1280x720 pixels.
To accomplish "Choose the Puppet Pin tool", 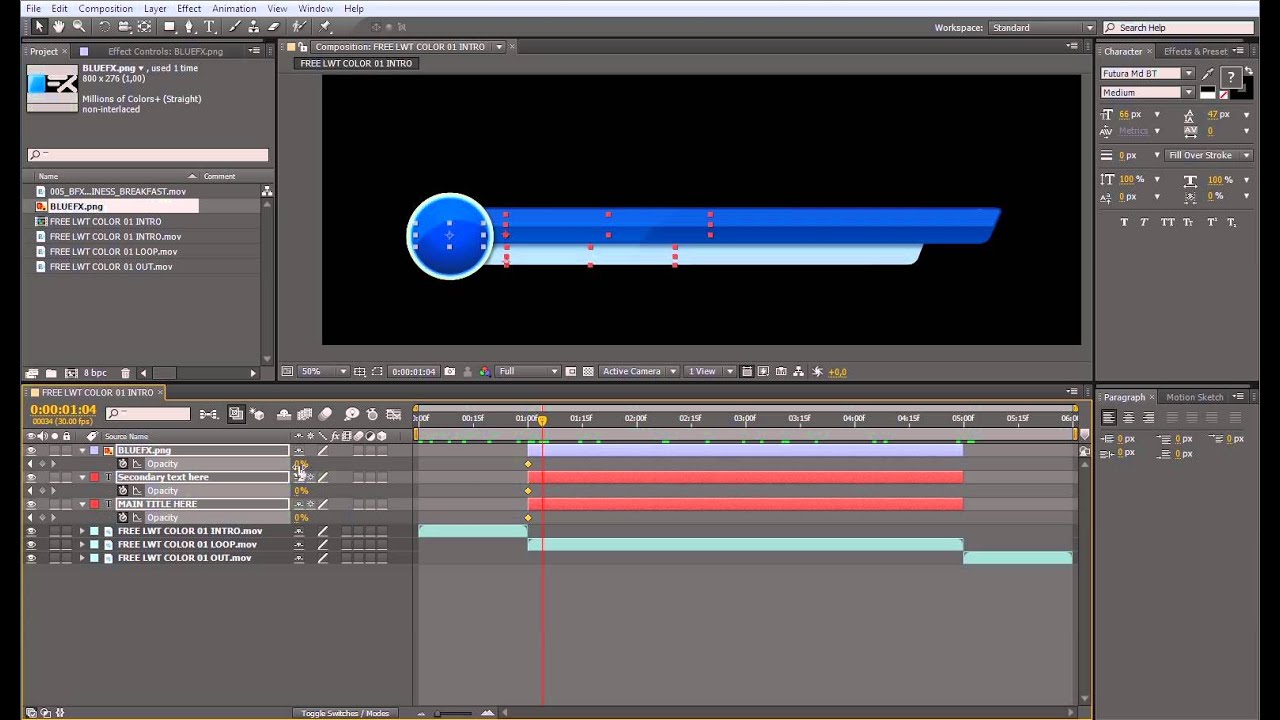I will [x=325, y=27].
